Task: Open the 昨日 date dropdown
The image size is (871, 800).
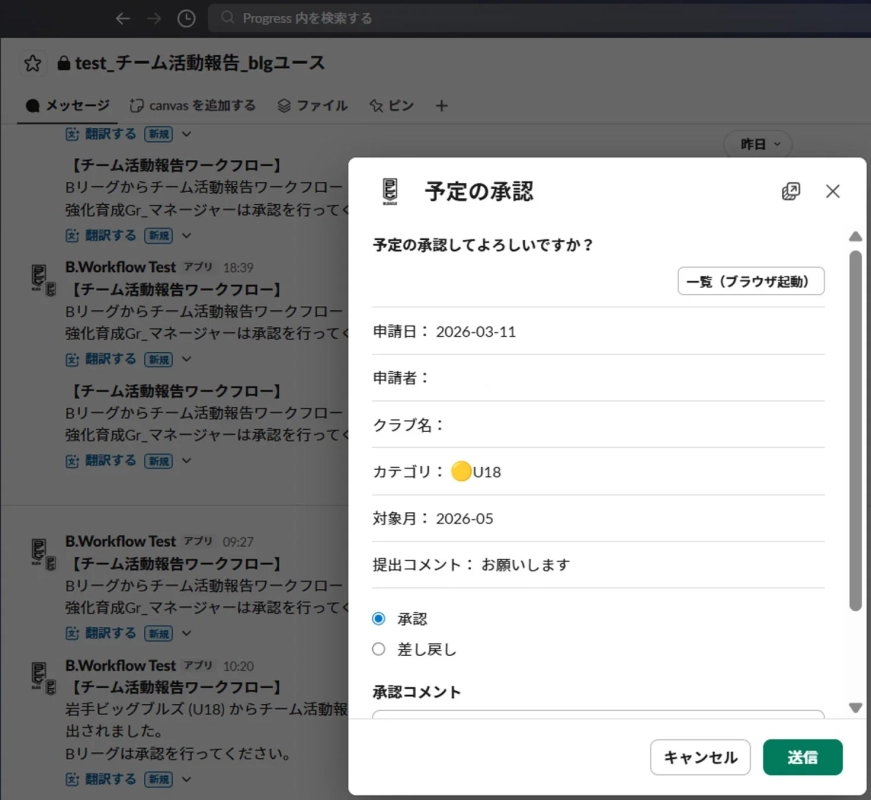Action: pyautogui.click(x=757, y=144)
